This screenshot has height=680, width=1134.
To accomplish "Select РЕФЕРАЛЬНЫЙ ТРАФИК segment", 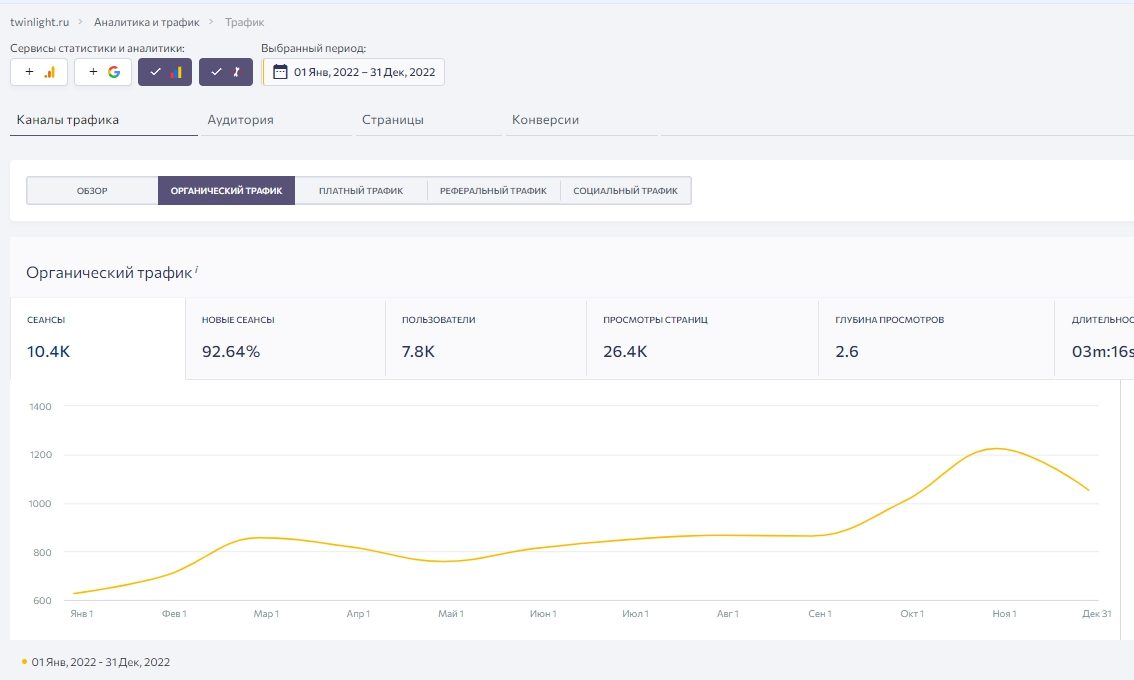I will [493, 191].
